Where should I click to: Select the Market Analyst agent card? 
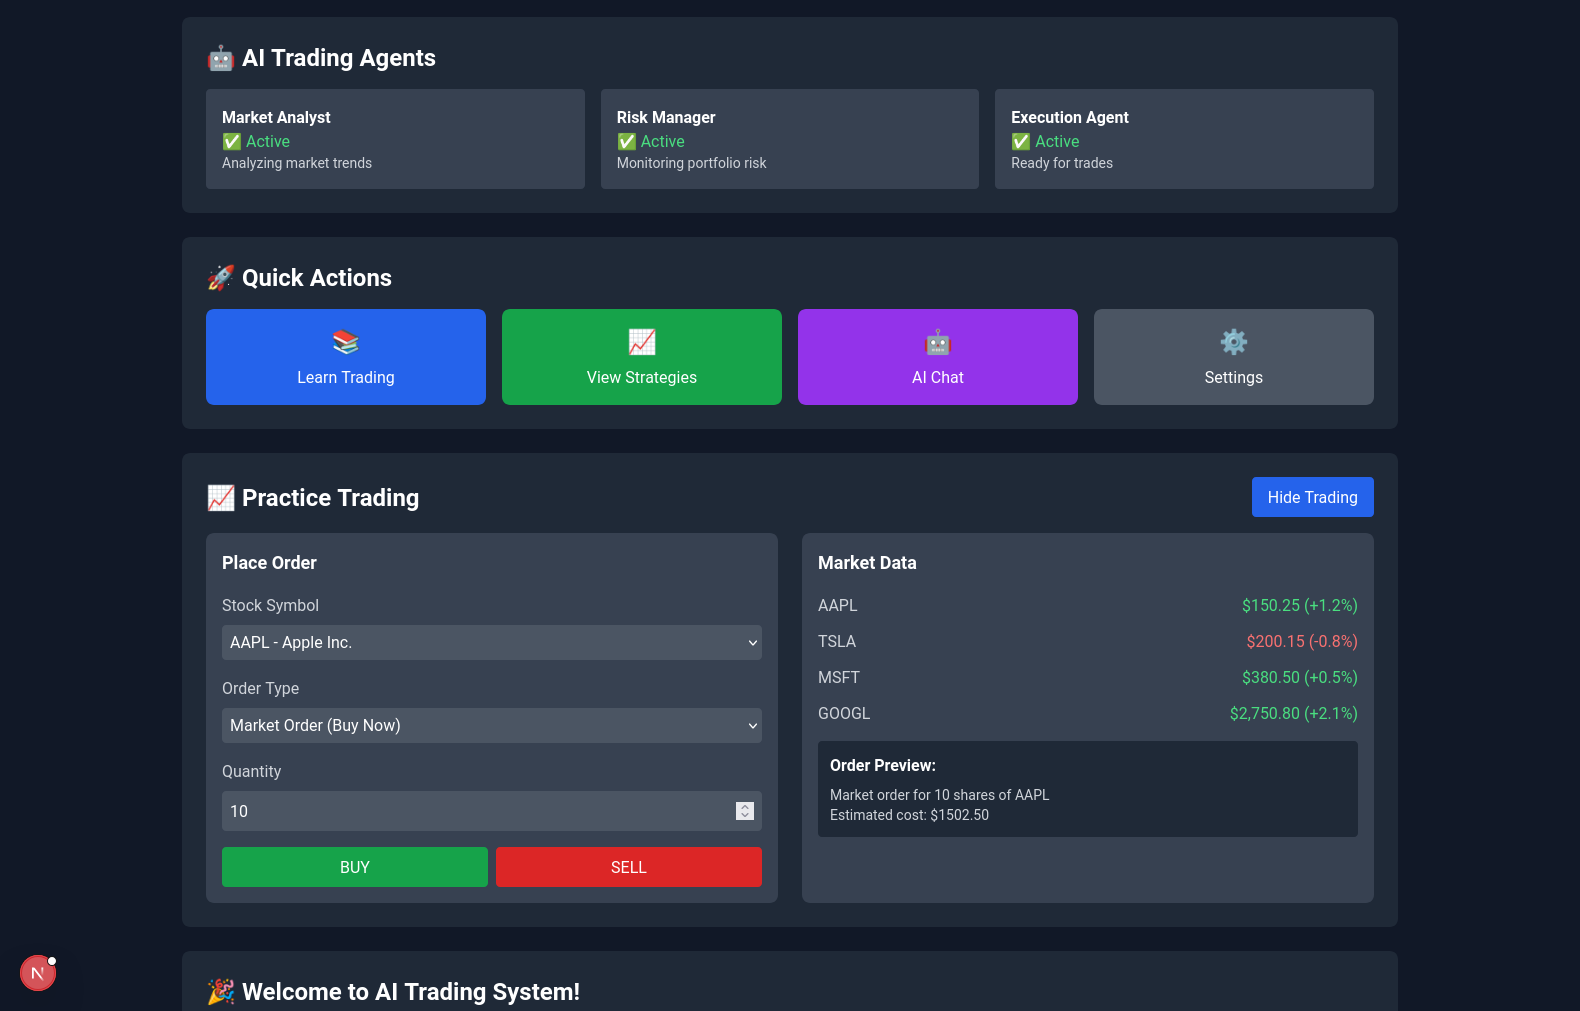(x=395, y=139)
